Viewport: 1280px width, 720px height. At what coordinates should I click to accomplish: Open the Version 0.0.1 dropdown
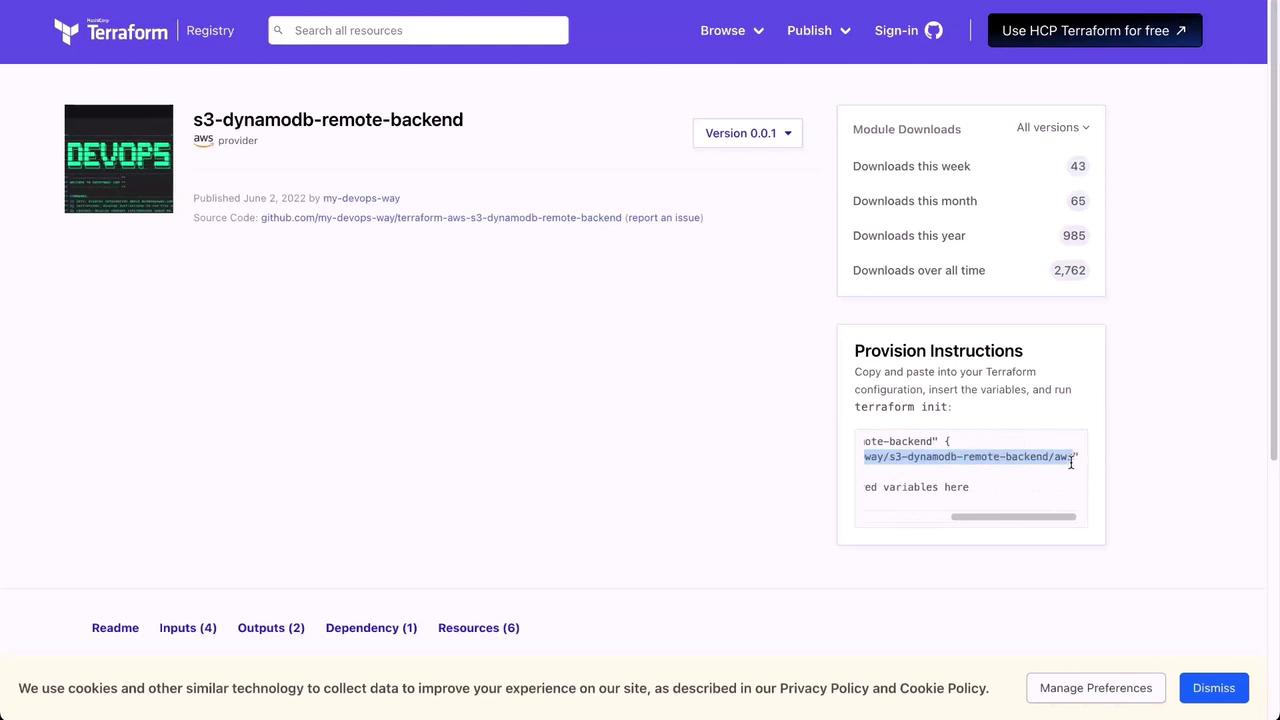748,133
